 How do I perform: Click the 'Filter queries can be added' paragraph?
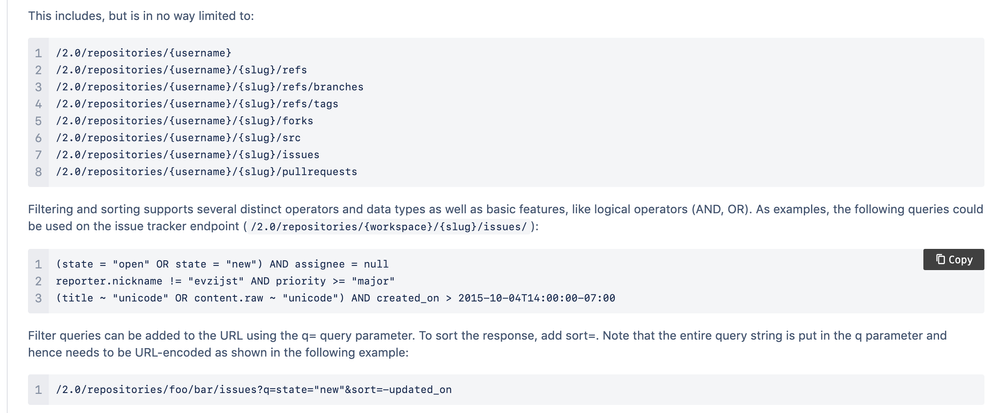[x=488, y=344]
